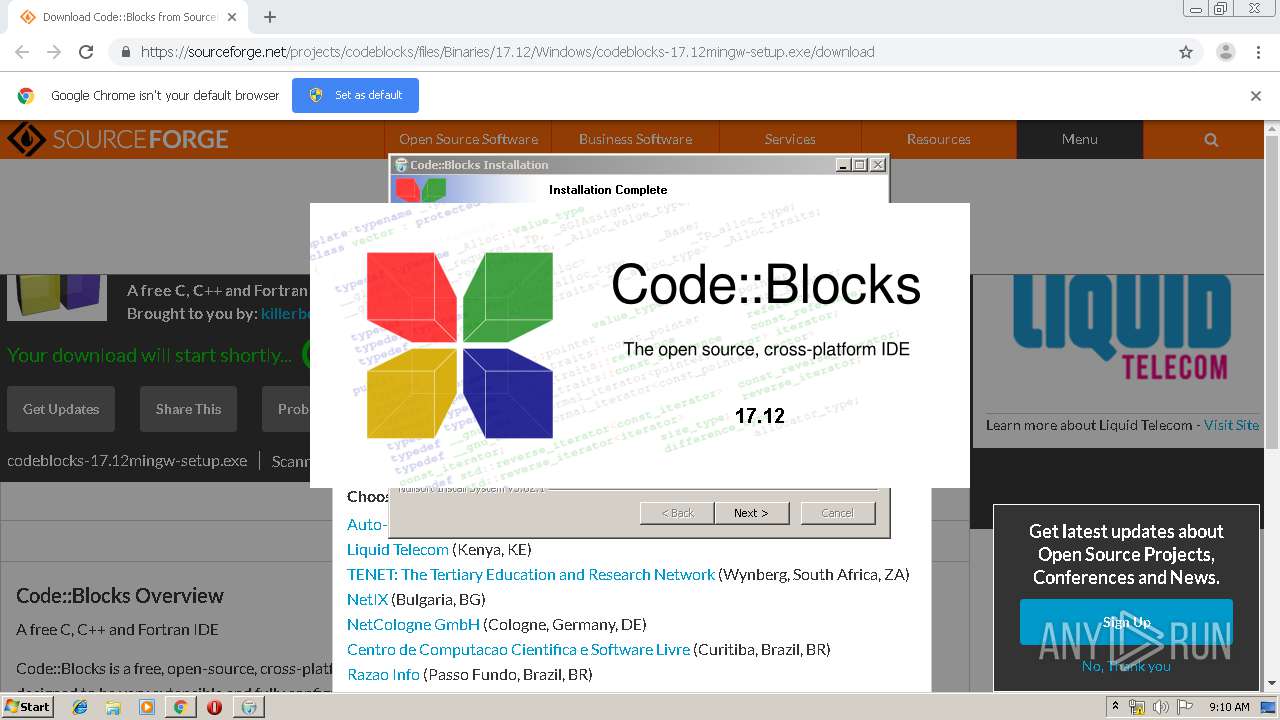1280x720 pixels.
Task: Click Set as default button
Action: (355, 95)
